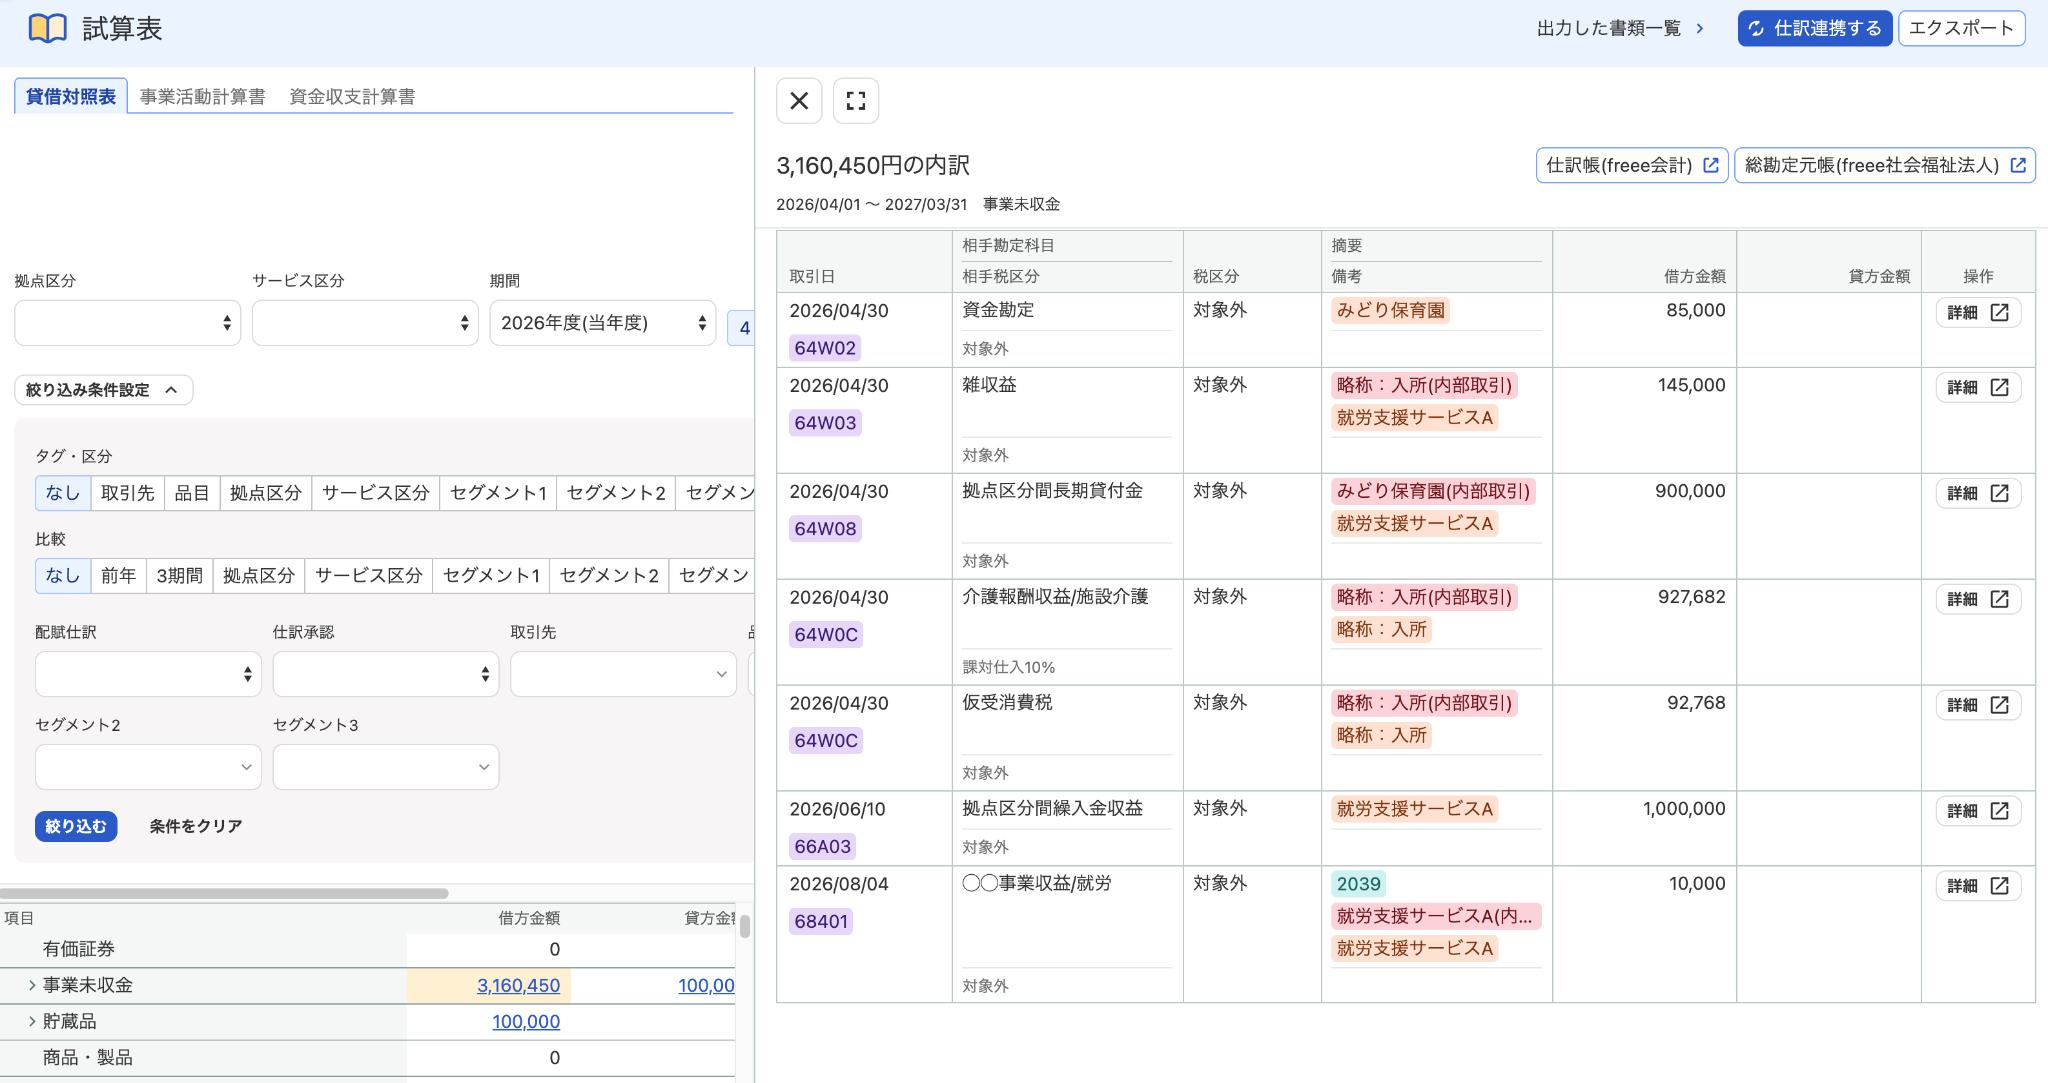The image size is (2048, 1083).
Task: Click 条件をクリア to reset filters
Action: tap(196, 826)
